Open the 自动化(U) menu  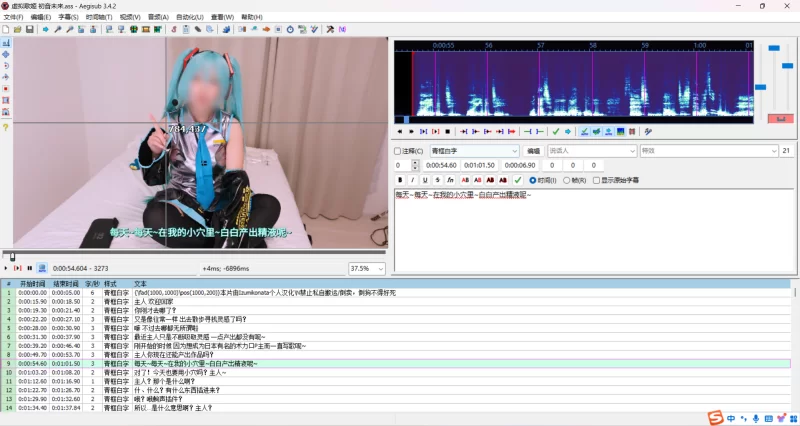(189, 17)
